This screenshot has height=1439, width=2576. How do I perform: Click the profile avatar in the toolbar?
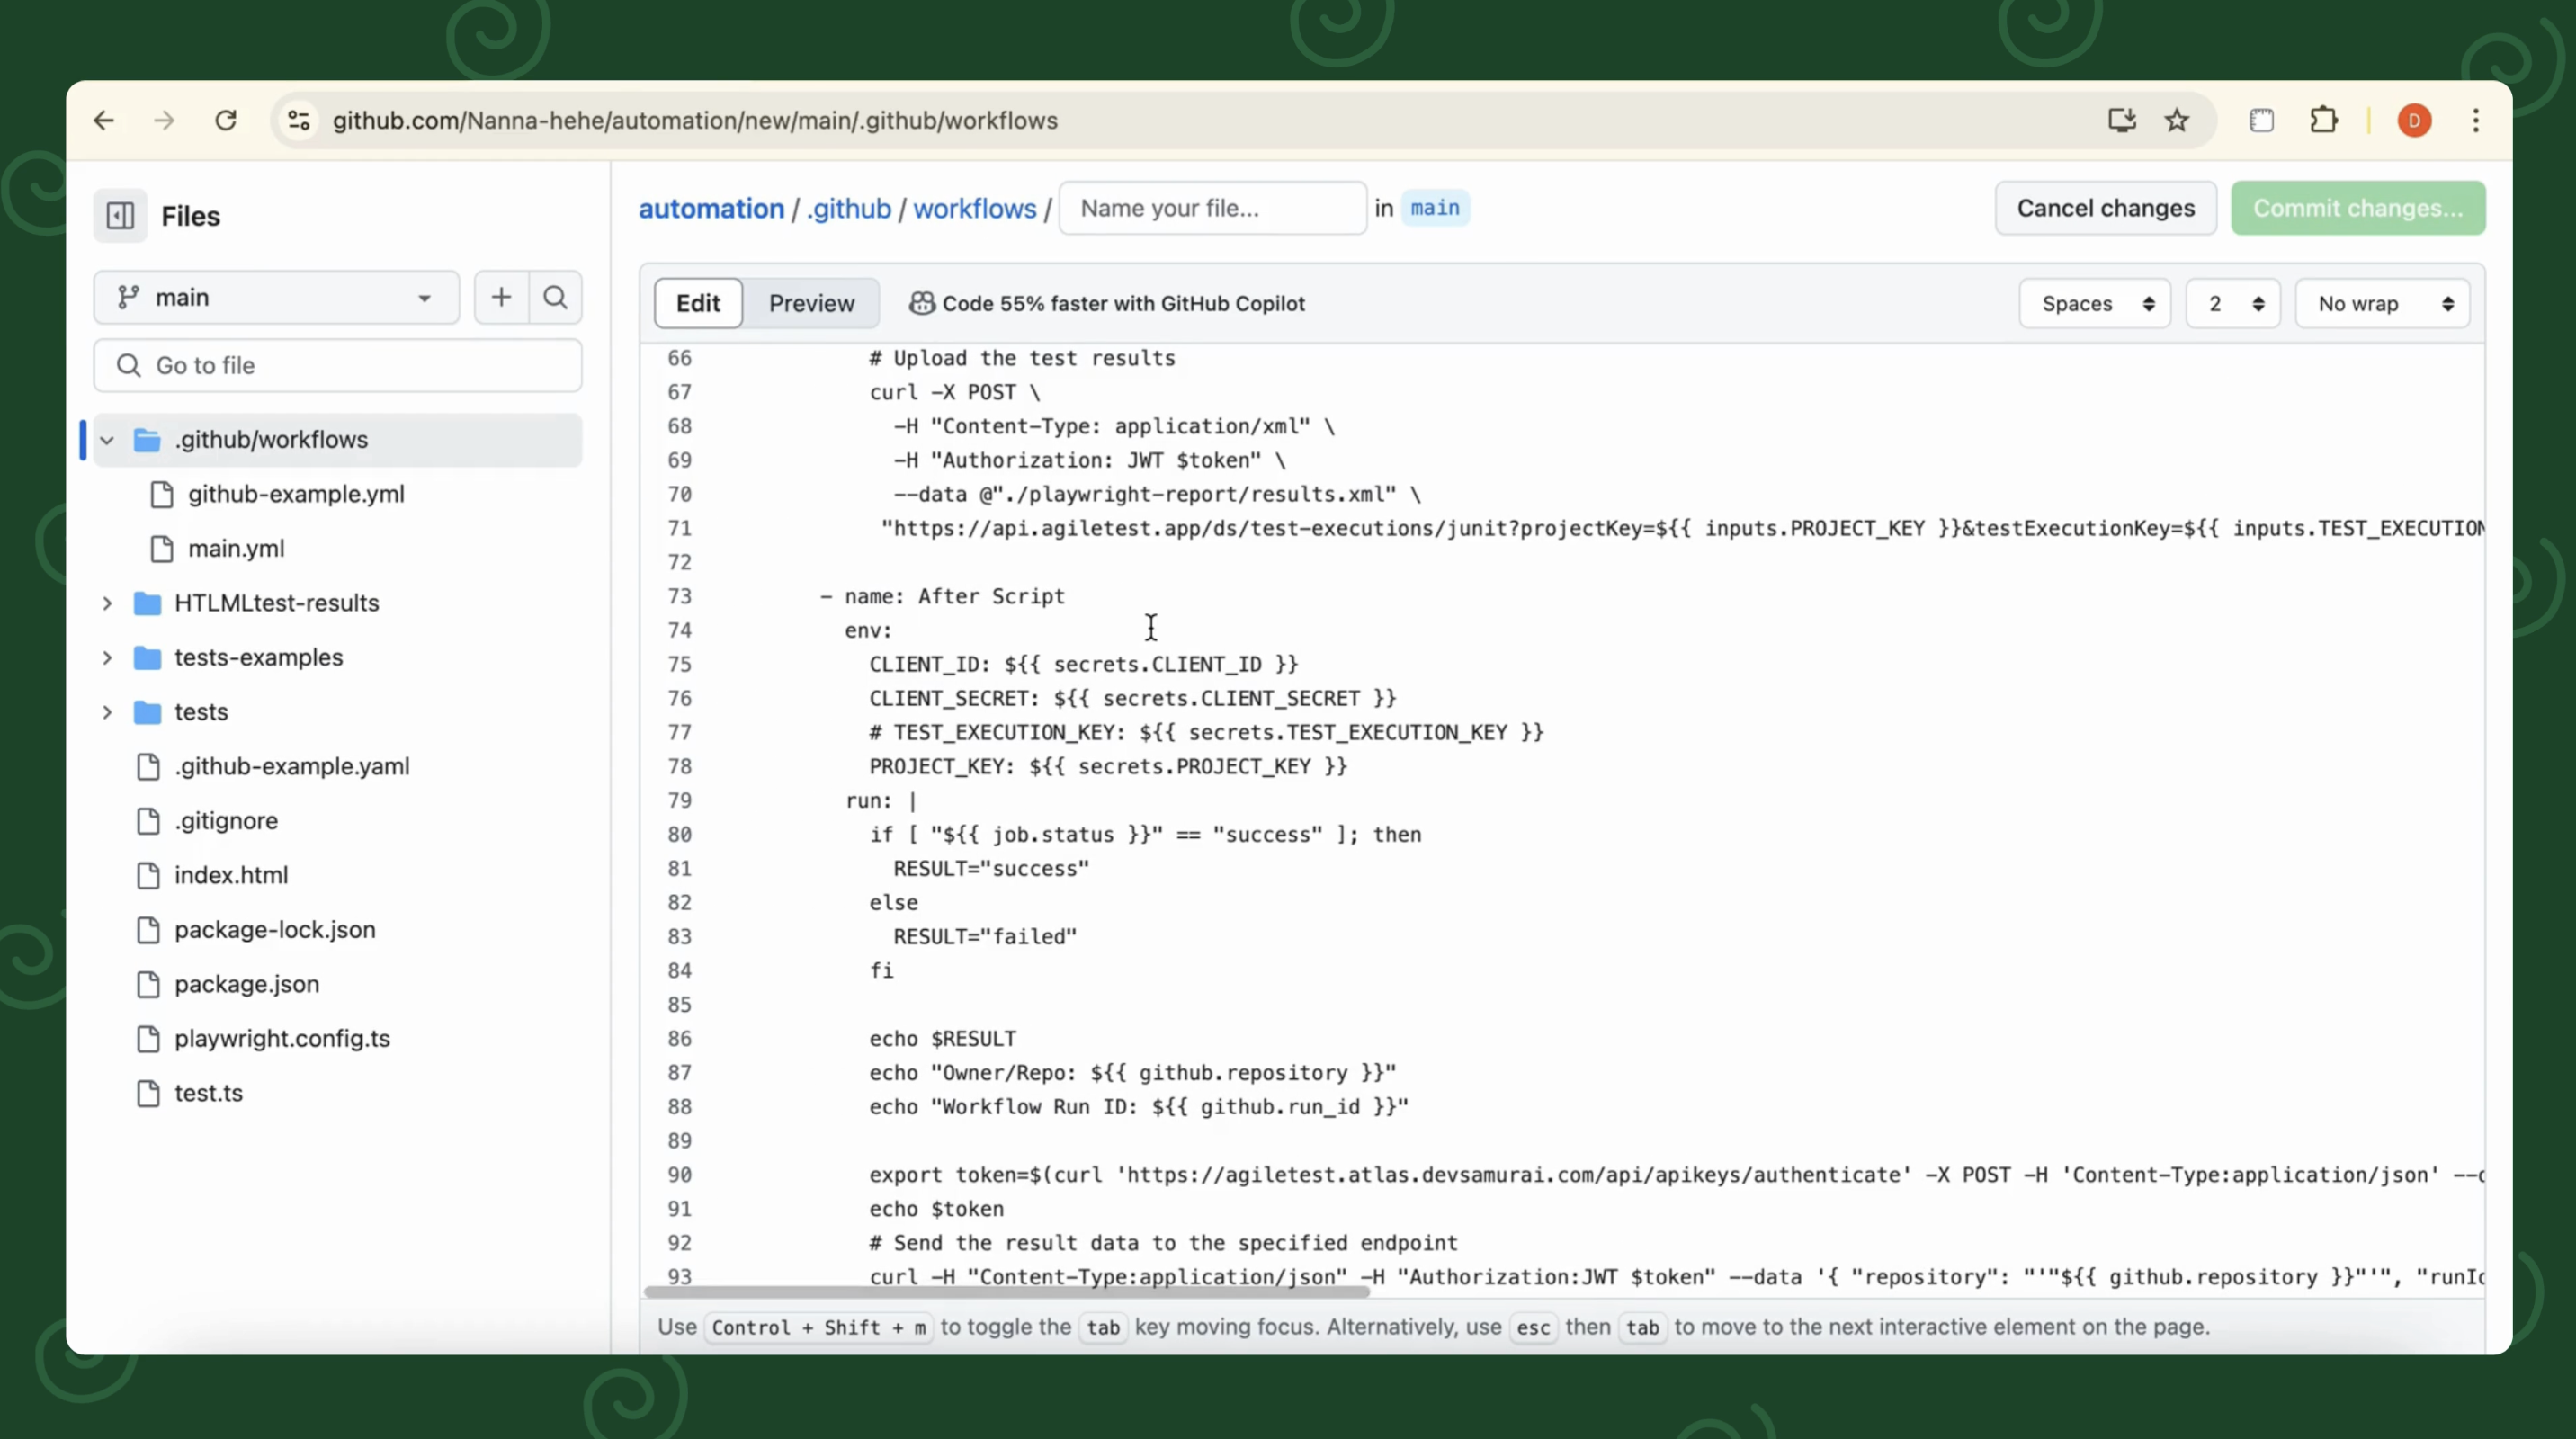coord(2414,120)
